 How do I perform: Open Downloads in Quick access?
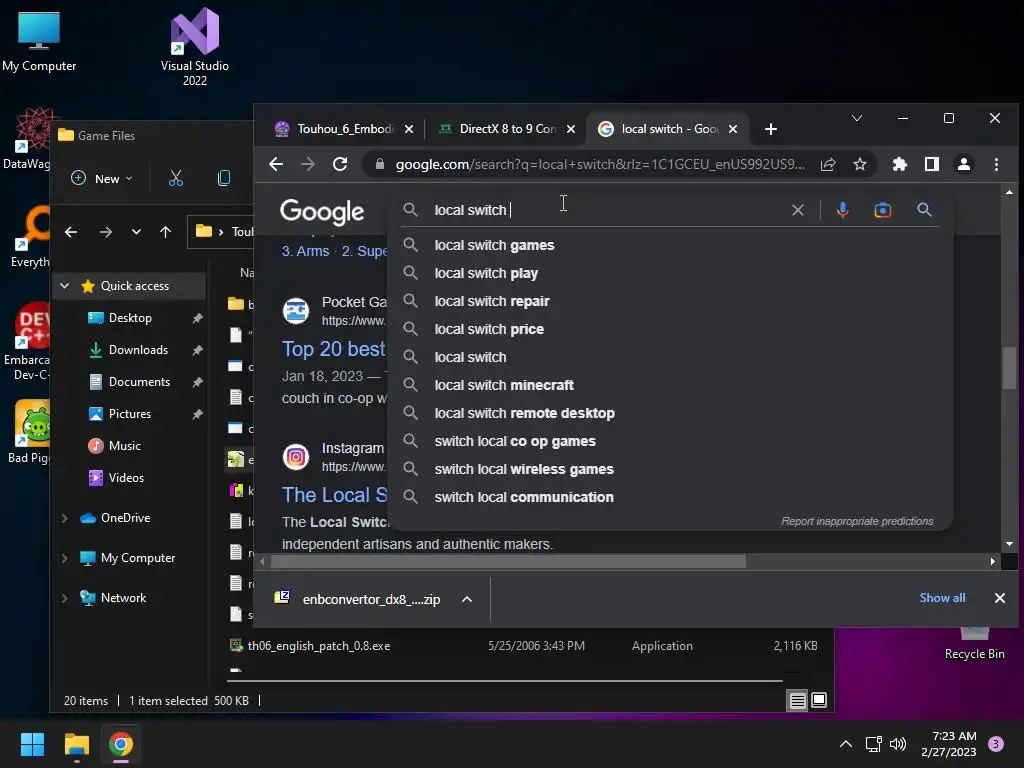tap(138, 350)
